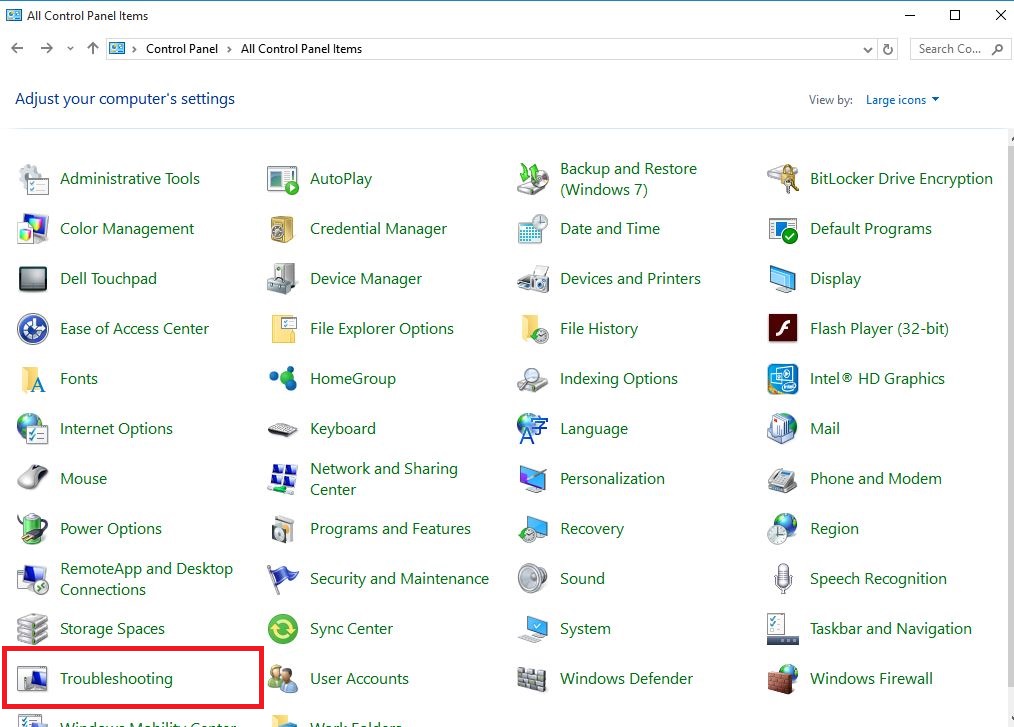Open RemoteApp and Desktop Connections link
The image size is (1014, 727).
click(x=146, y=579)
